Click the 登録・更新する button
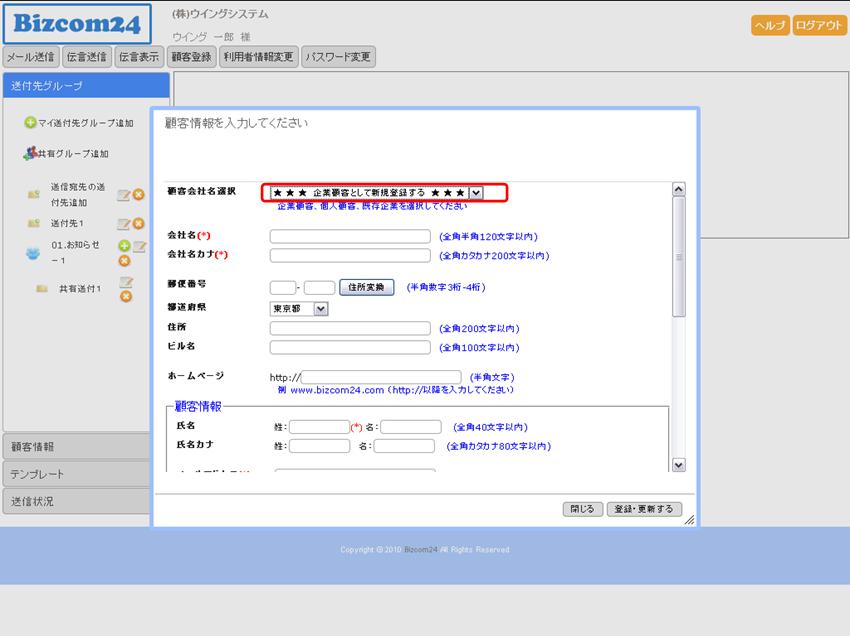This screenshot has height=636, width=850. coord(645,509)
